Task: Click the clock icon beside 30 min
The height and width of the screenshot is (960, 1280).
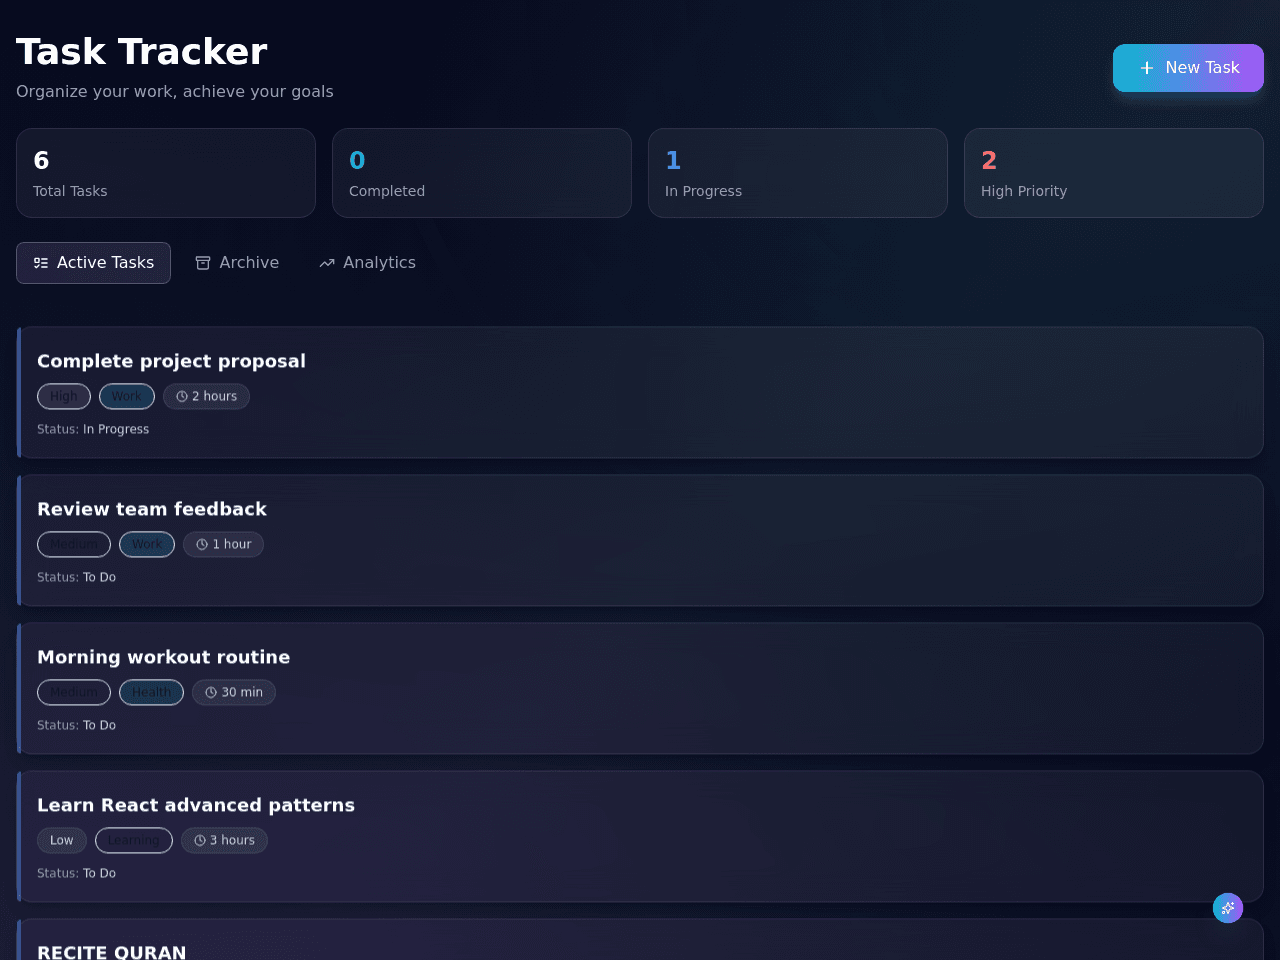Action: coord(211,693)
